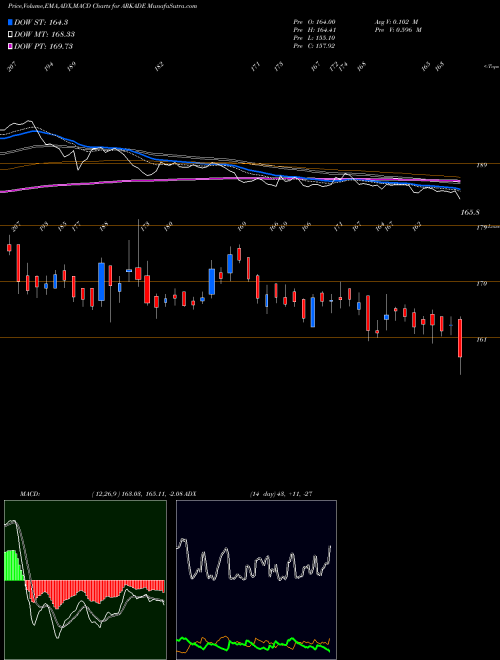Click the 'Pre O: 164.00' value
Screen dimensions: 500x660
pos(314,22)
